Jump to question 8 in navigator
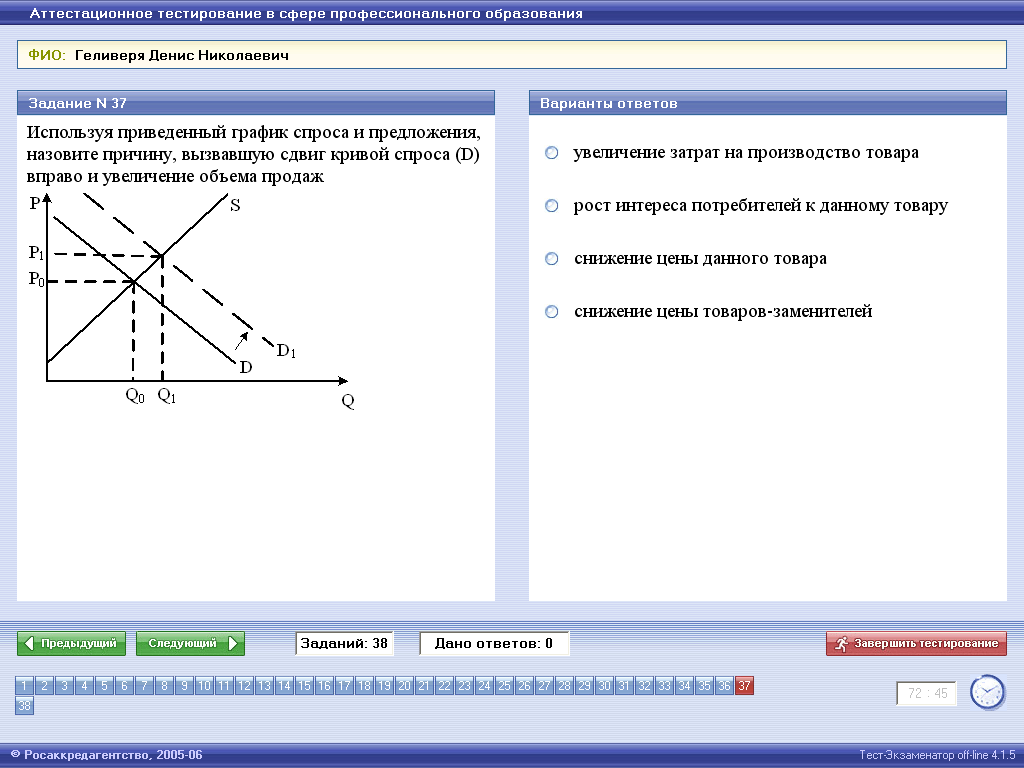This screenshot has height=768, width=1024. (165, 686)
